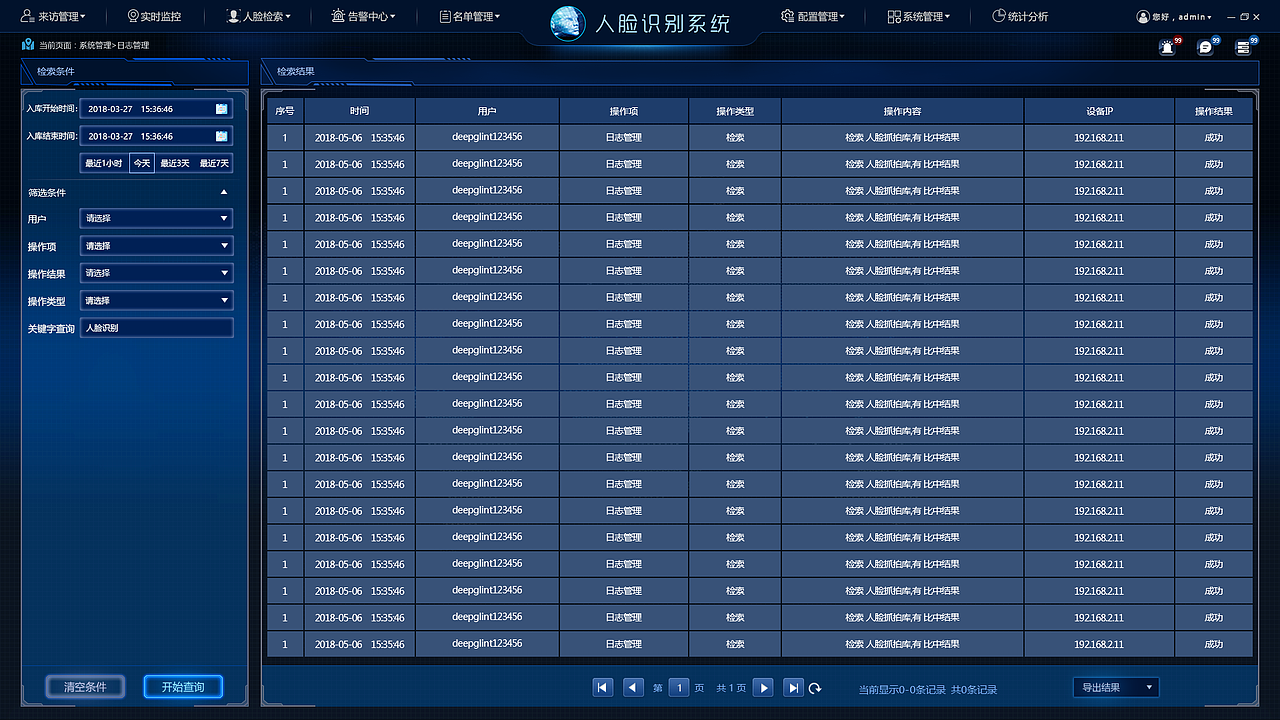Open the admin user account dropdown

(1174, 17)
